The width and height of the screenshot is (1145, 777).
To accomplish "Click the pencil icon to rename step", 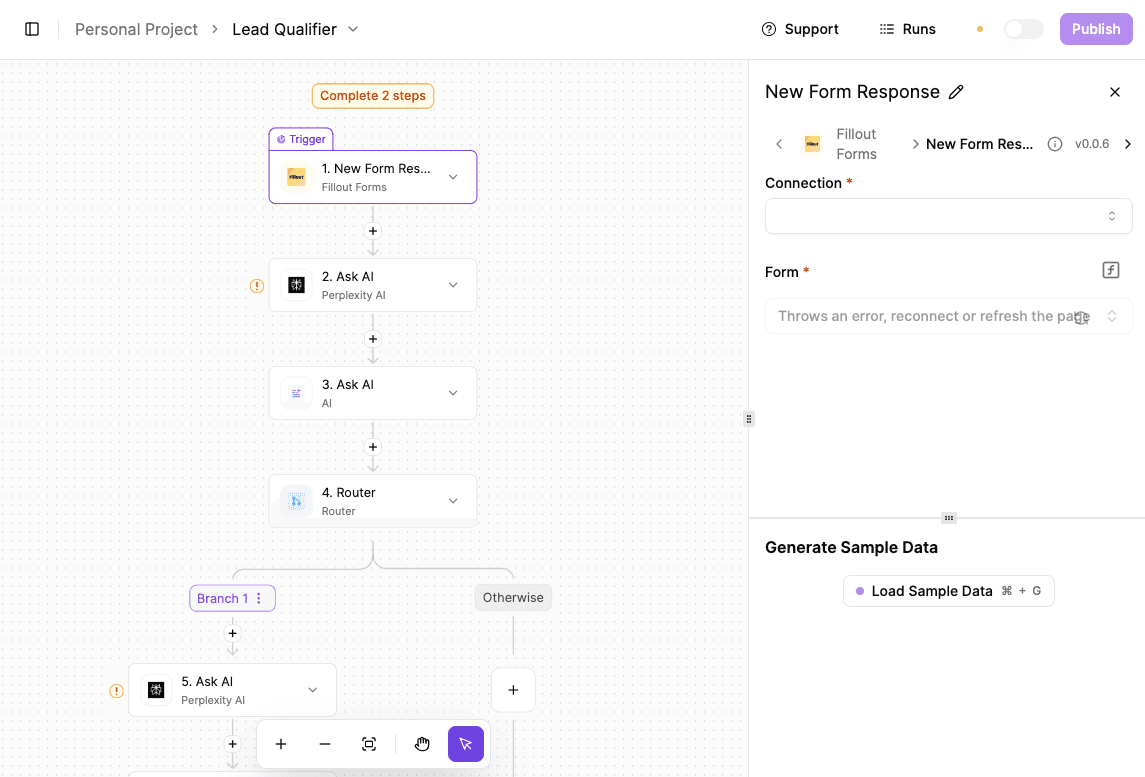I will 956,92.
